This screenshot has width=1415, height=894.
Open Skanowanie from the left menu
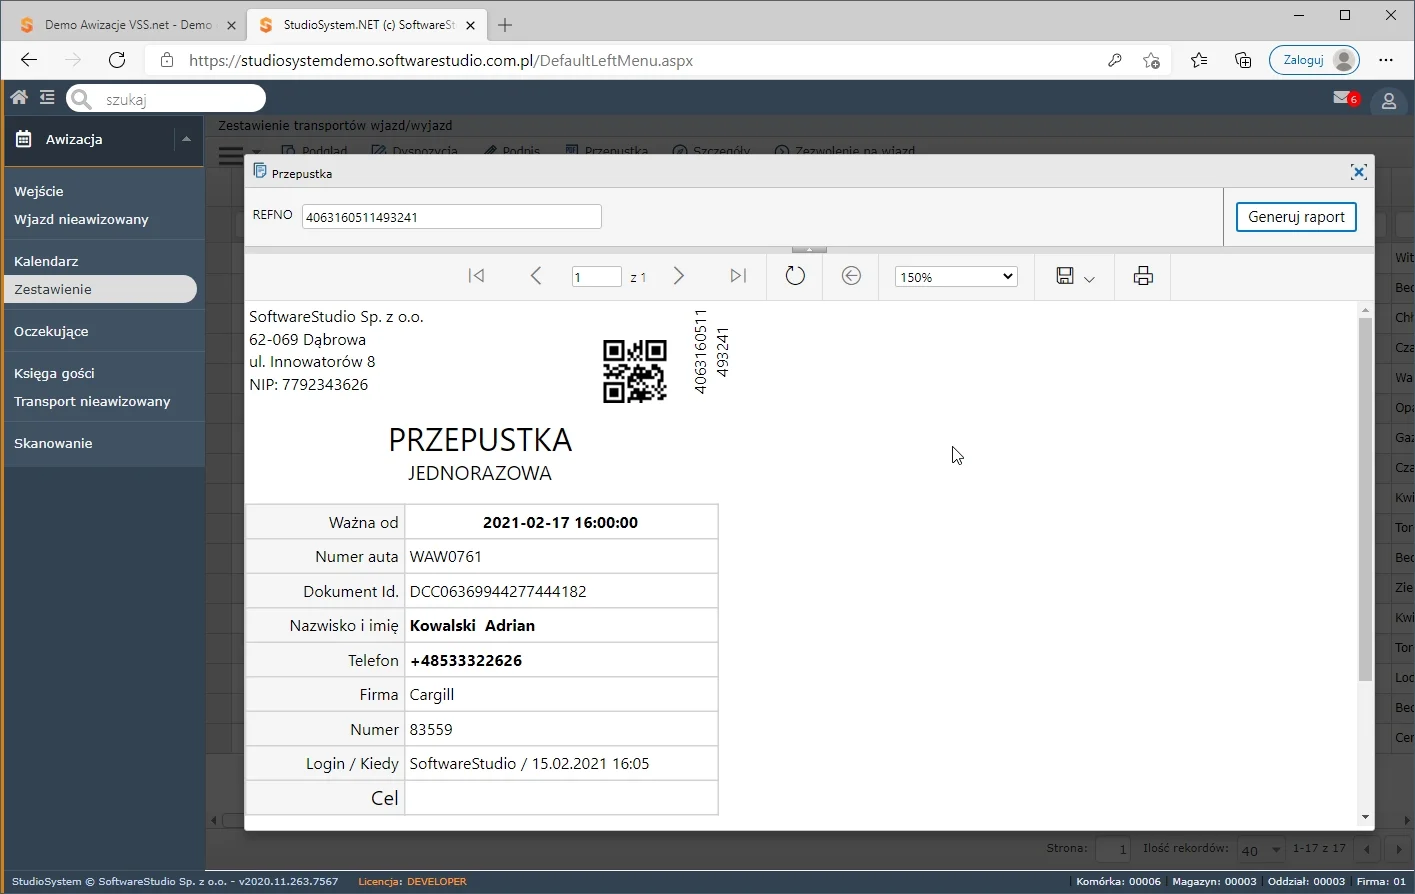coord(53,443)
